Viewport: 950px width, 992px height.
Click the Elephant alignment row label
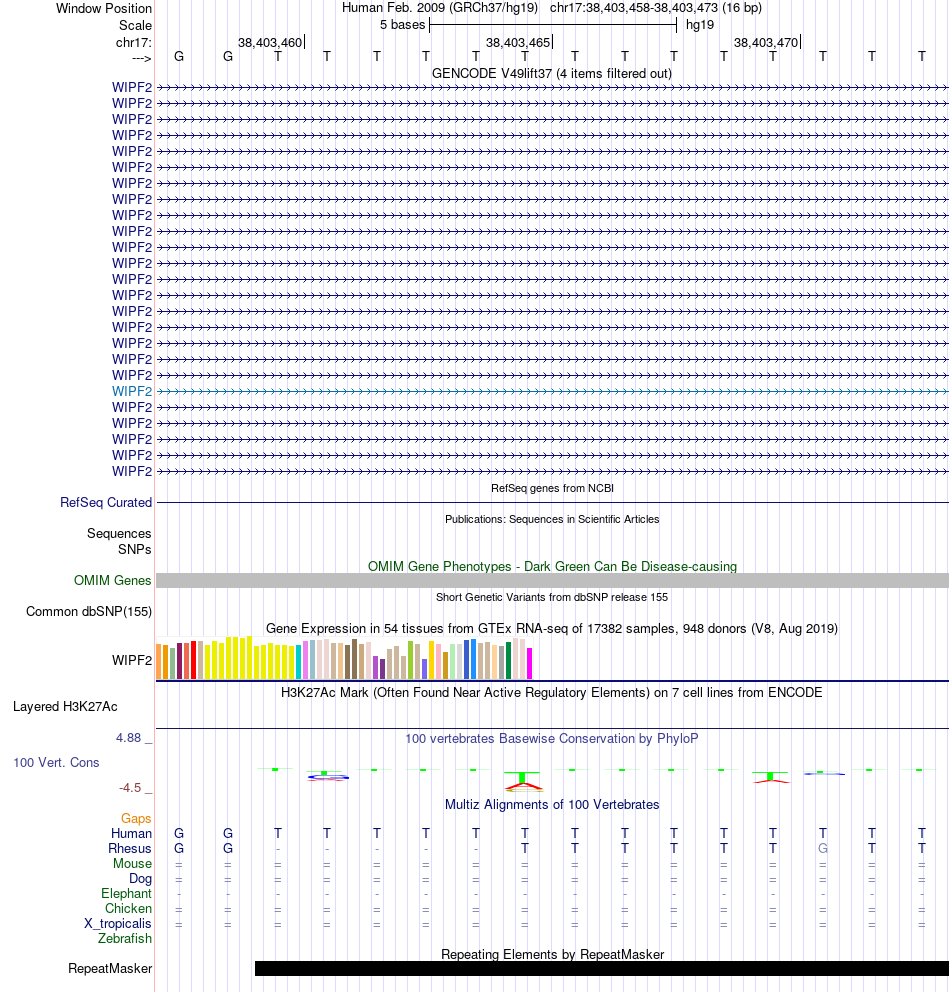[x=126, y=893]
